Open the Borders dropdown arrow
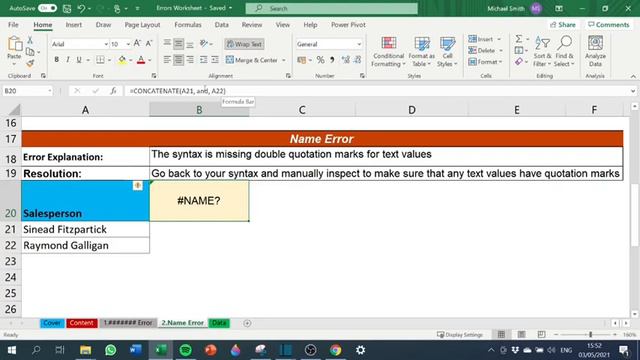The image size is (640, 360). [109, 60]
